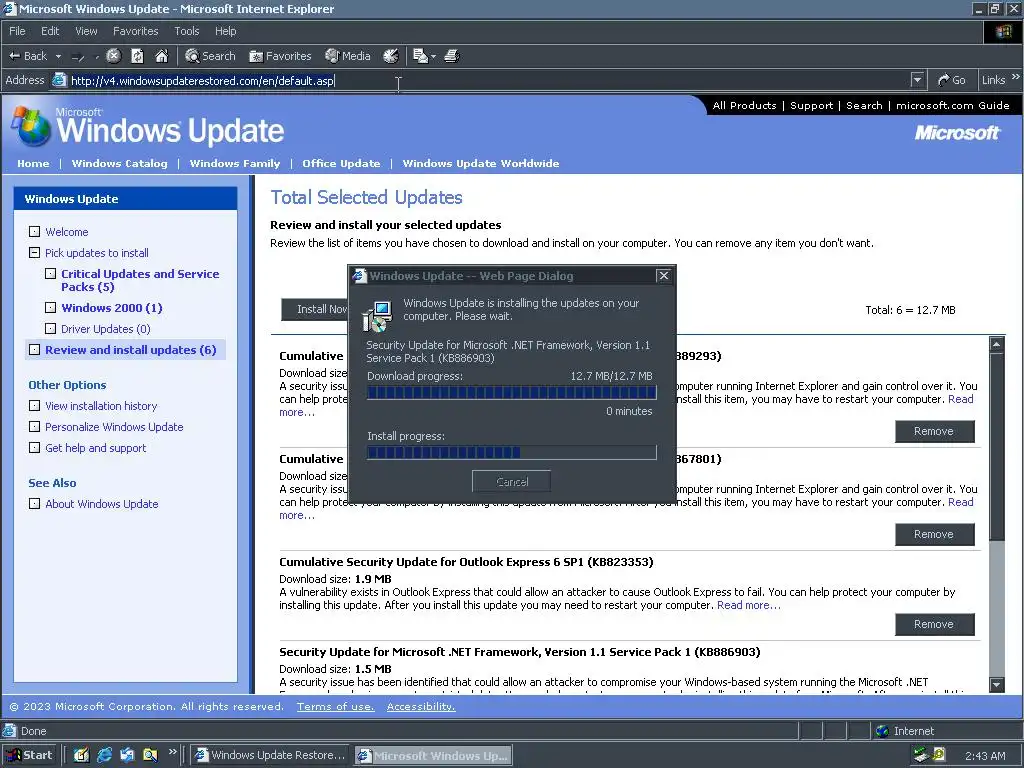The image size is (1024, 768).
Task: Open the Windows Start menu
Action: point(29,755)
